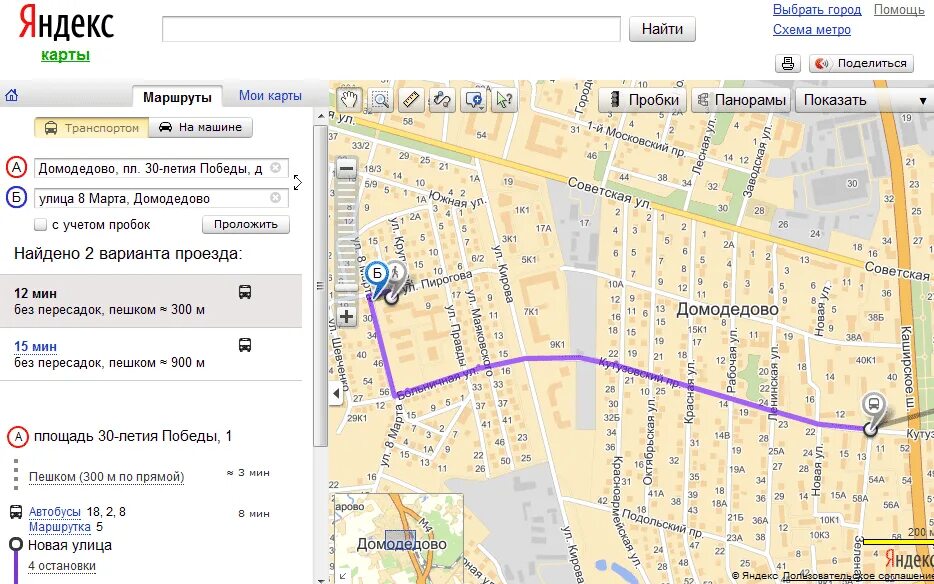Click the Найти search button
Image resolution: width=934 pixels, height=584 pixels.
pos(662,29)
